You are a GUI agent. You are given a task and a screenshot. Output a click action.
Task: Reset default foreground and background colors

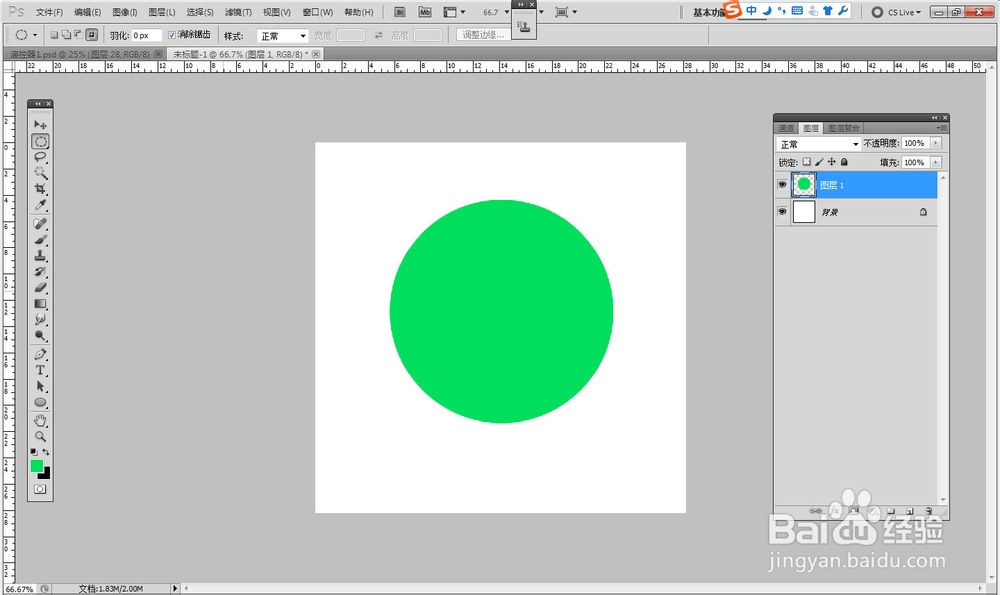(34, 452)
